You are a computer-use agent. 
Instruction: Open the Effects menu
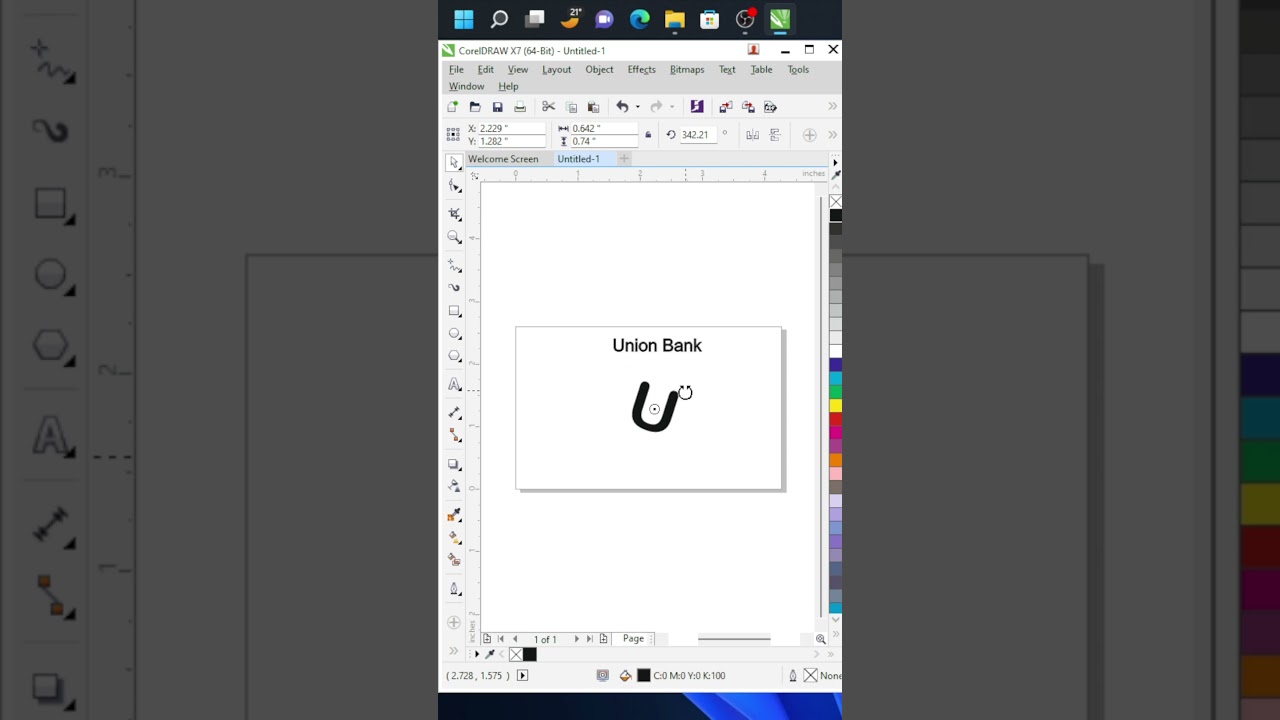click(x=641, y=70)
